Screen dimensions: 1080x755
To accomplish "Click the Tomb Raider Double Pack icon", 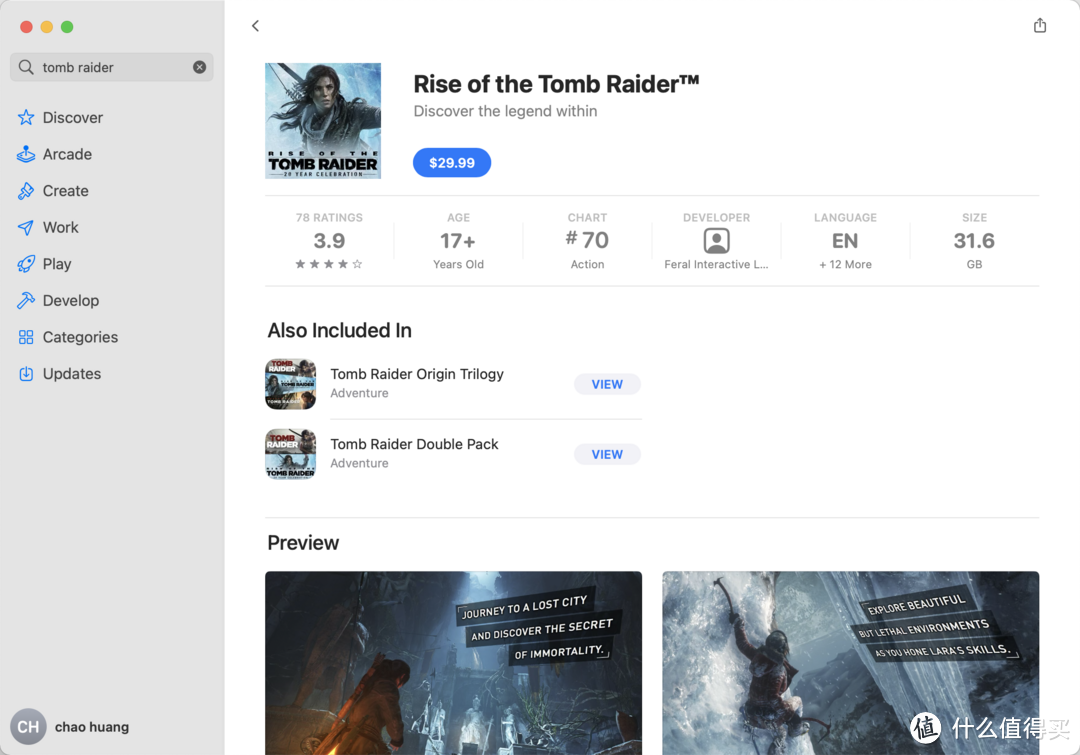I will click(x=291, y=454).
